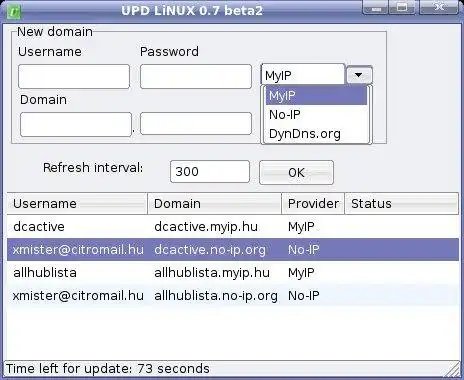Viewport: 464px width, 380px height.
Task: Click the provider combo box showing MyIP
Action: pos(303,74)
